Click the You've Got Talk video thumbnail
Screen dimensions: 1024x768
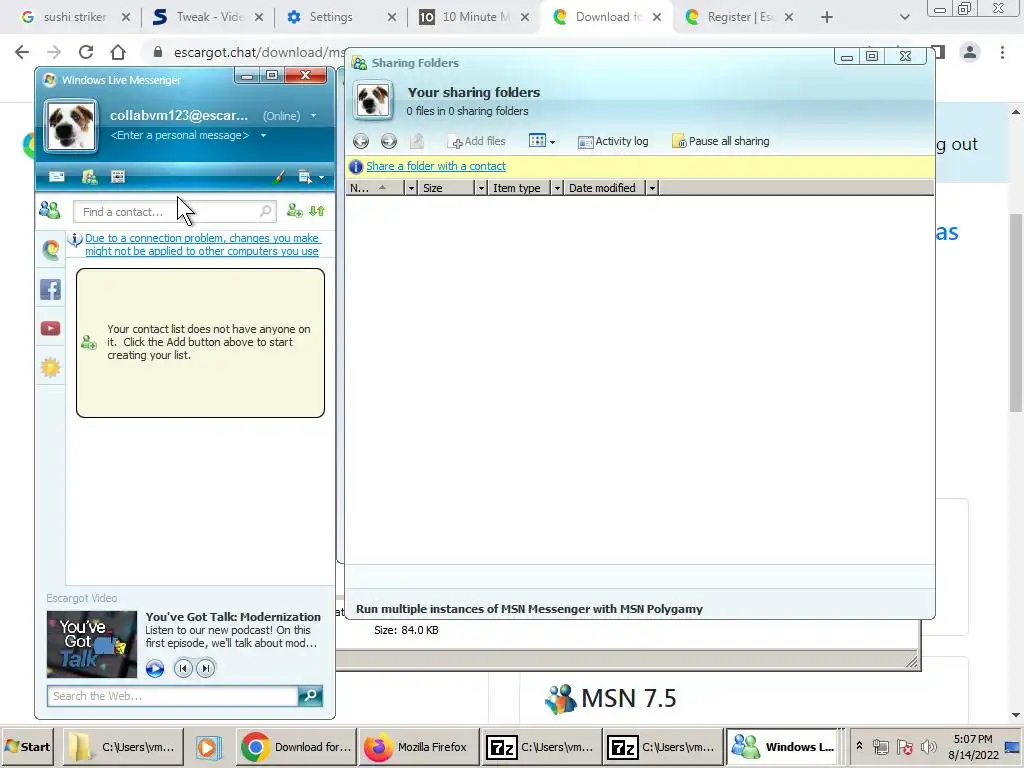[92, 644]
